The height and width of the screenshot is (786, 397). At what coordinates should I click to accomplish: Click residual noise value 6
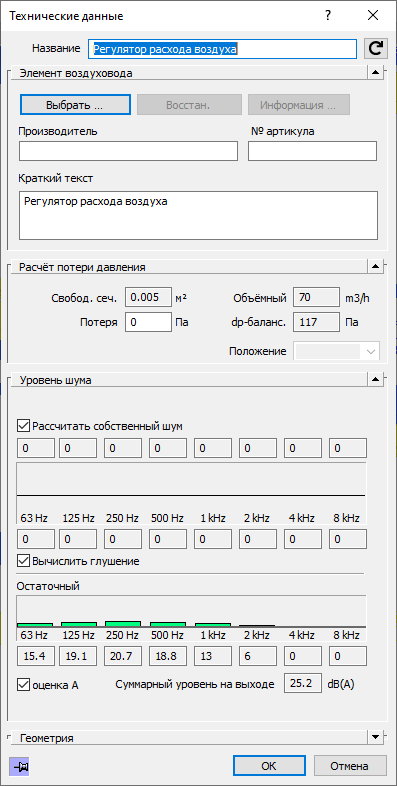(x=258, y=656)
